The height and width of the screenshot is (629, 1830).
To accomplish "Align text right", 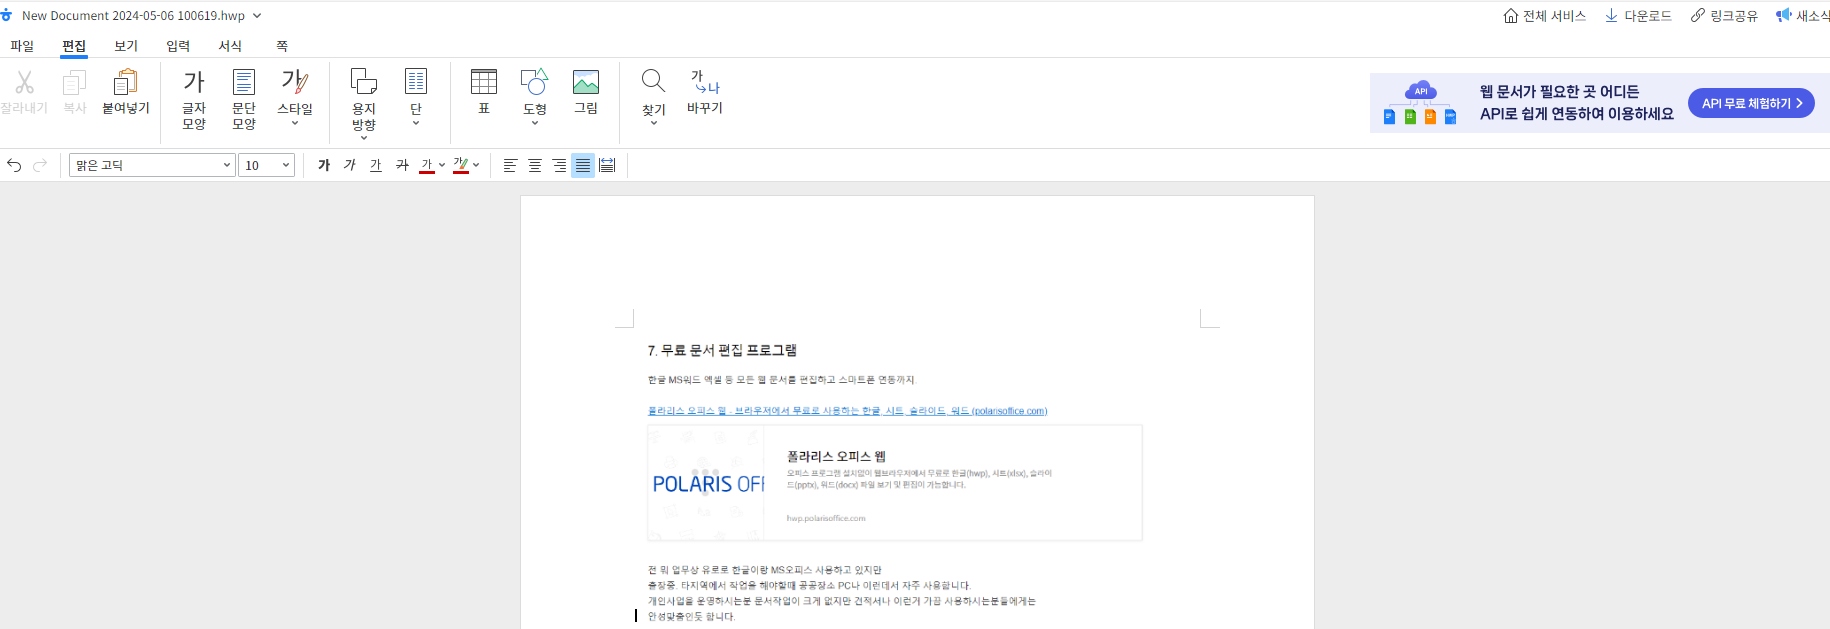I will click(559, 165).
